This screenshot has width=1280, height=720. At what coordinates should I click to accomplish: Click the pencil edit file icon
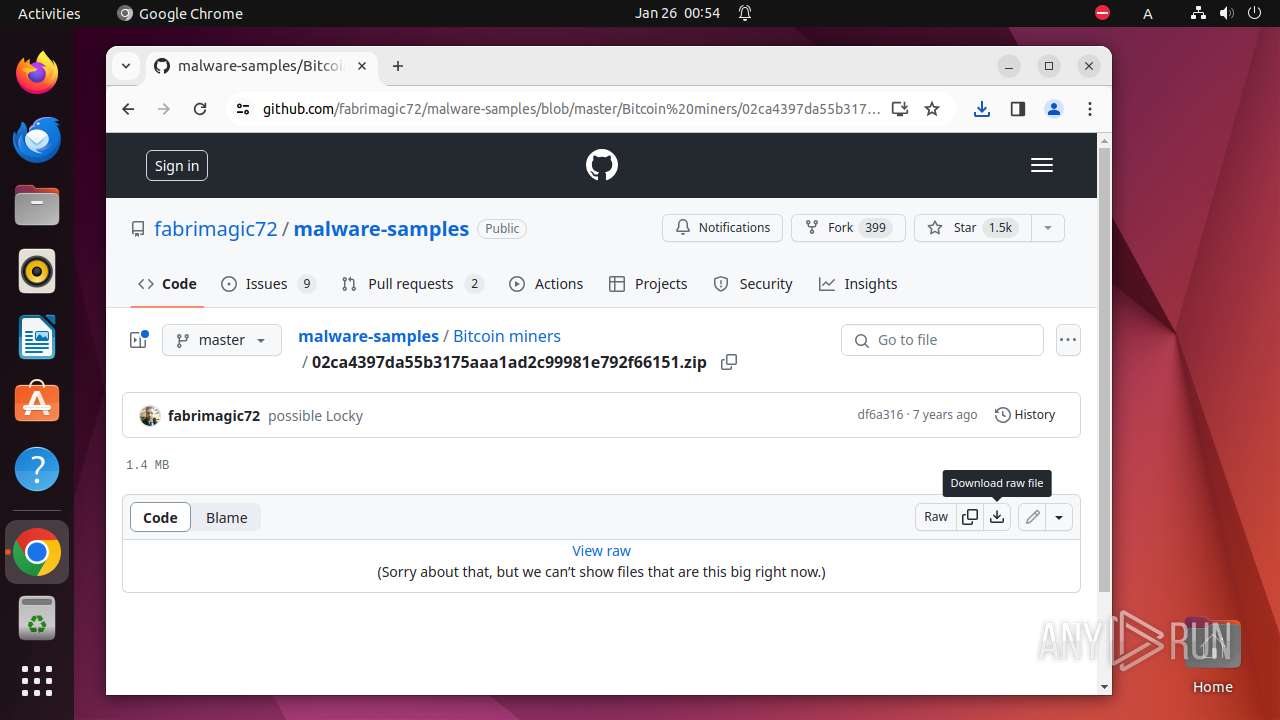(1032, 517)
